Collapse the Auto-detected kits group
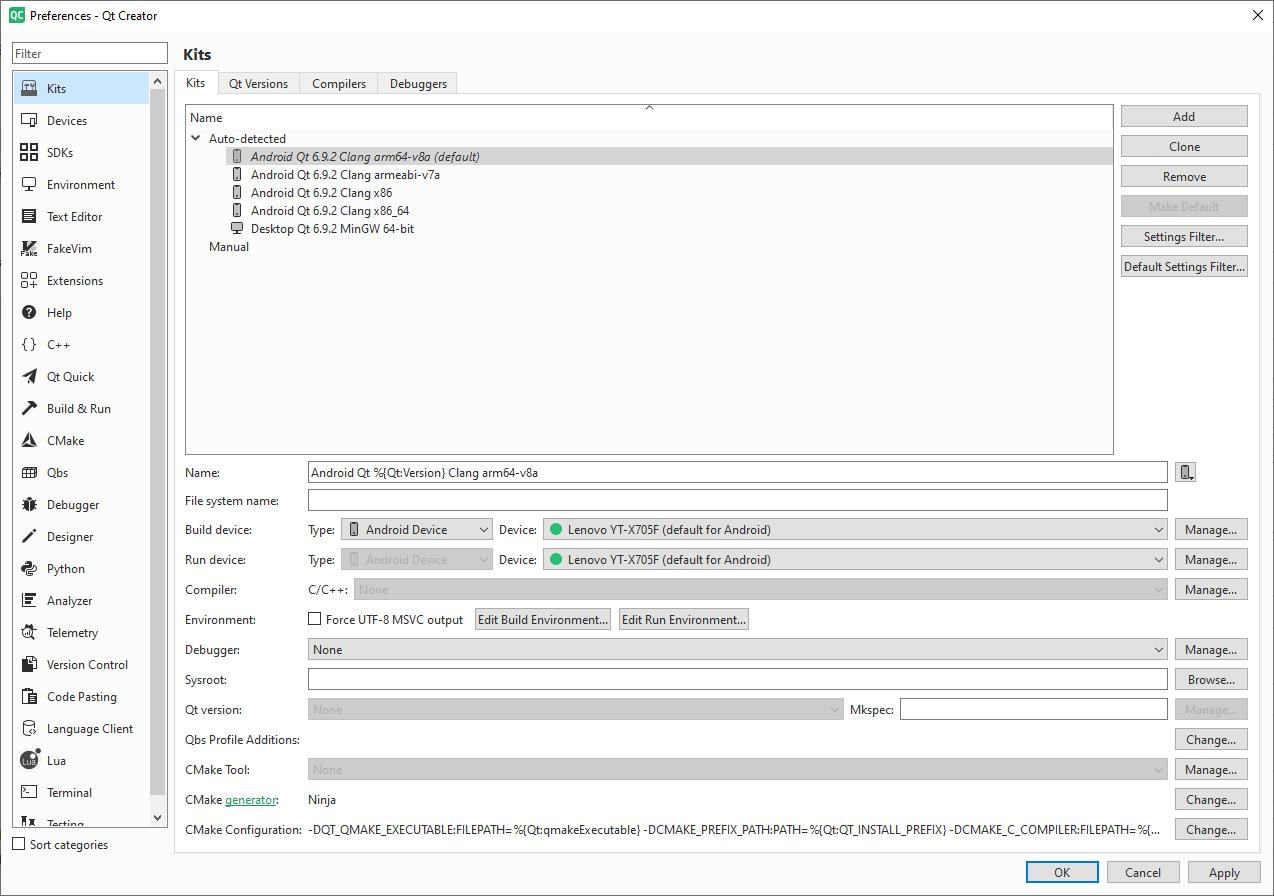 196,139
